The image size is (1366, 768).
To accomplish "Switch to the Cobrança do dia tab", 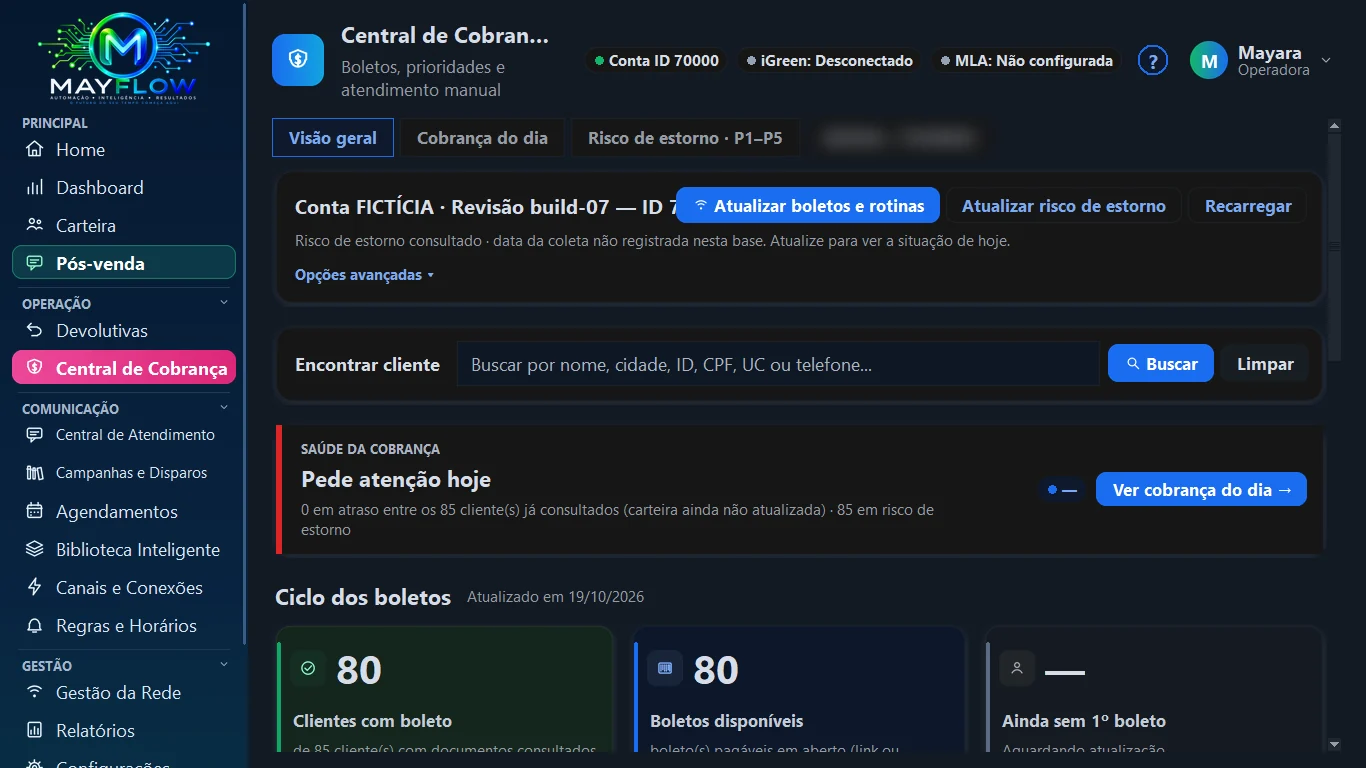I will coord(482,138).
